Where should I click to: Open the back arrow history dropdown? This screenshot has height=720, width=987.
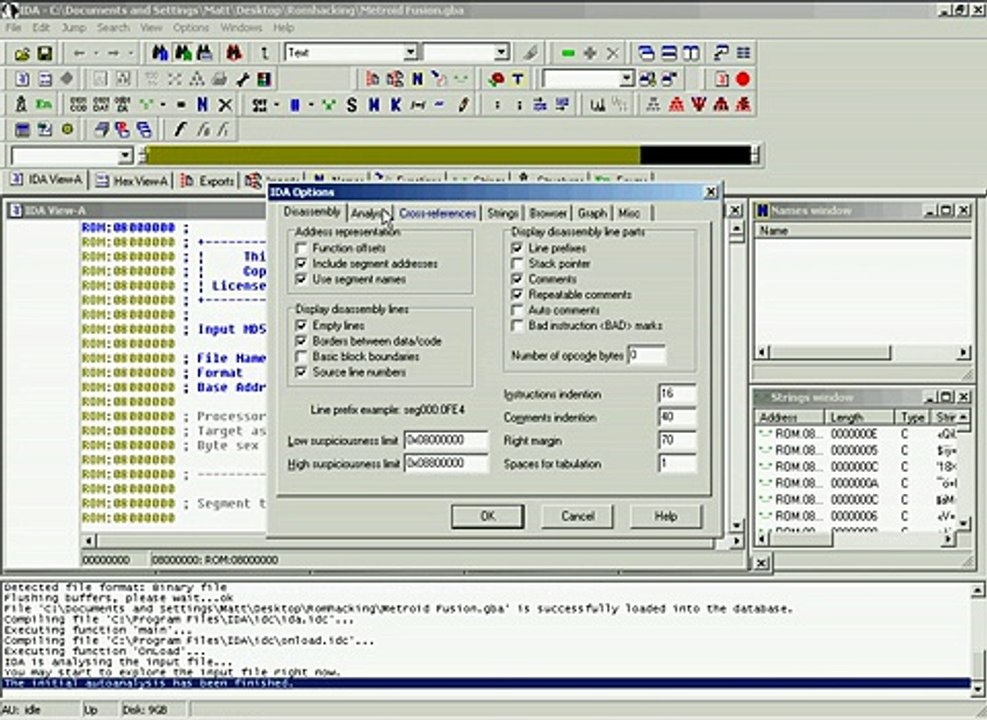[x=96, y=53]
